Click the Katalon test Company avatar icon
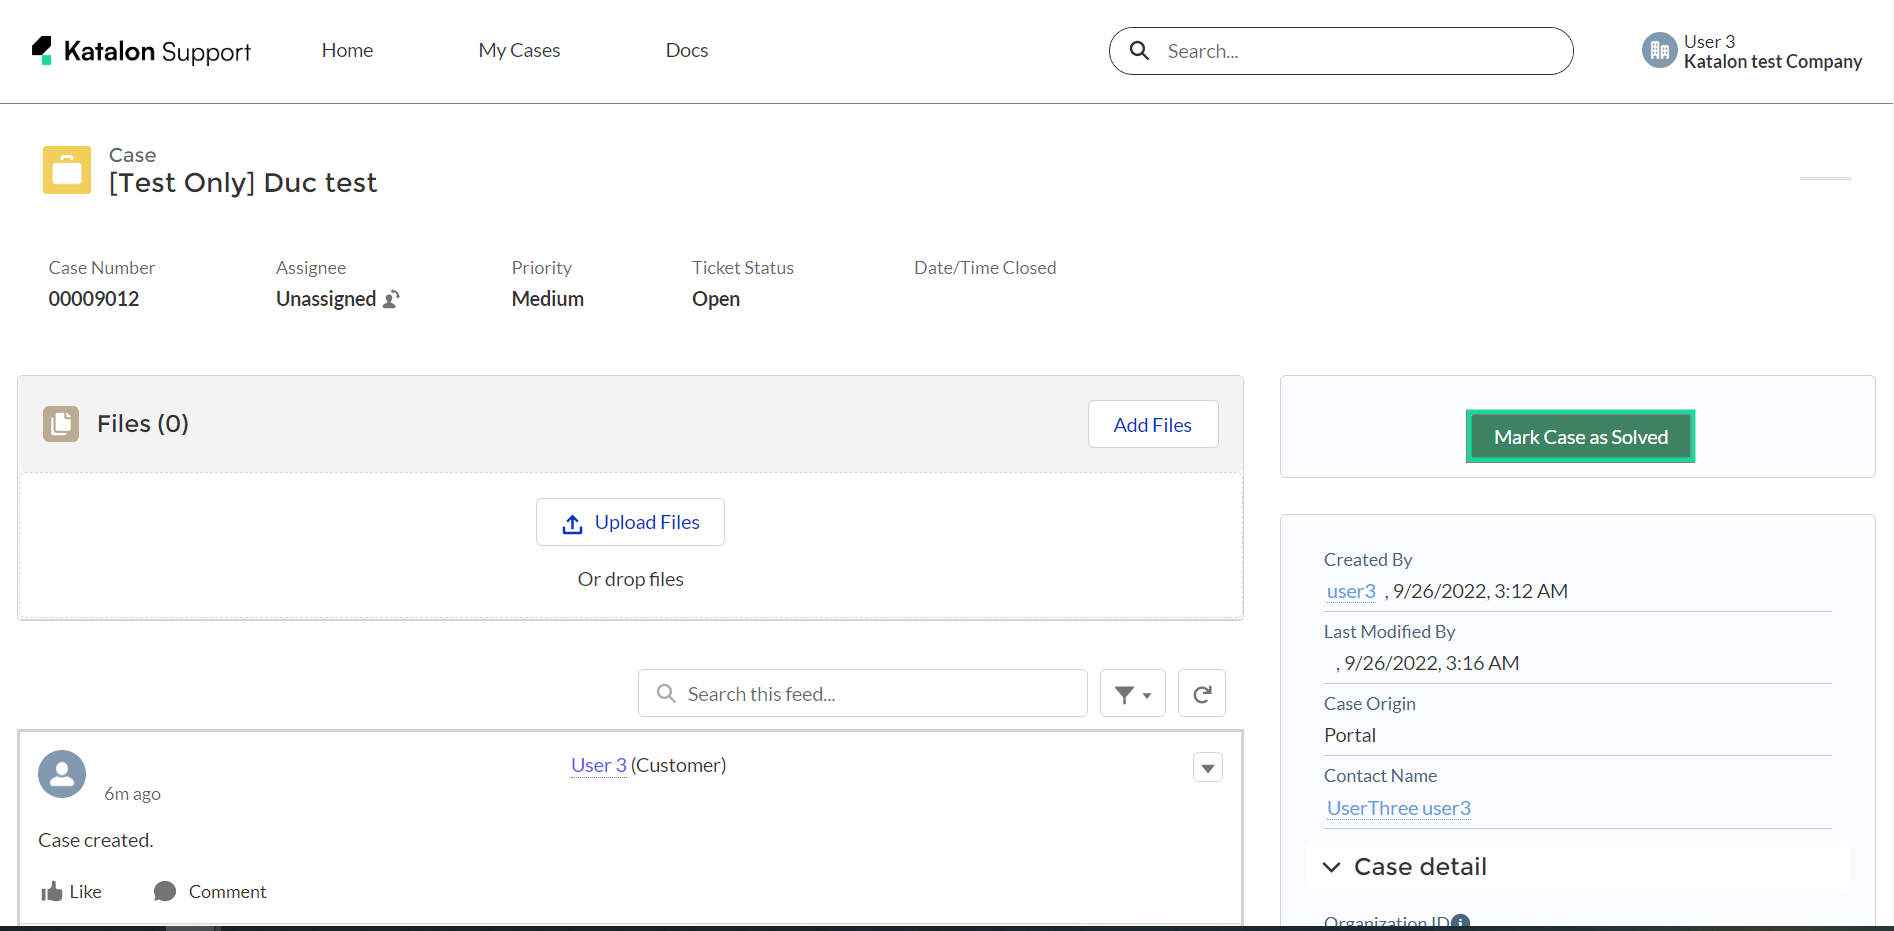The width and height of the screenshot is (1894, 931). (1658, 49)
